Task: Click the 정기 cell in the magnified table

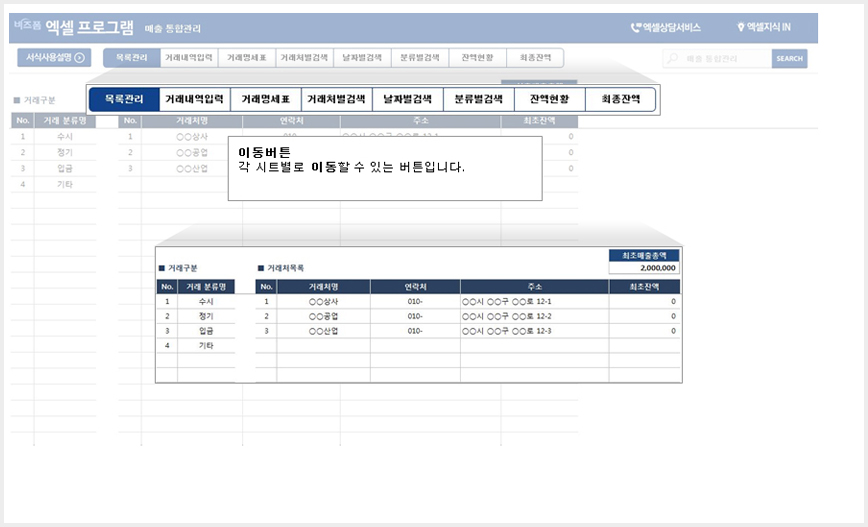Action: (x=206, y=316)
